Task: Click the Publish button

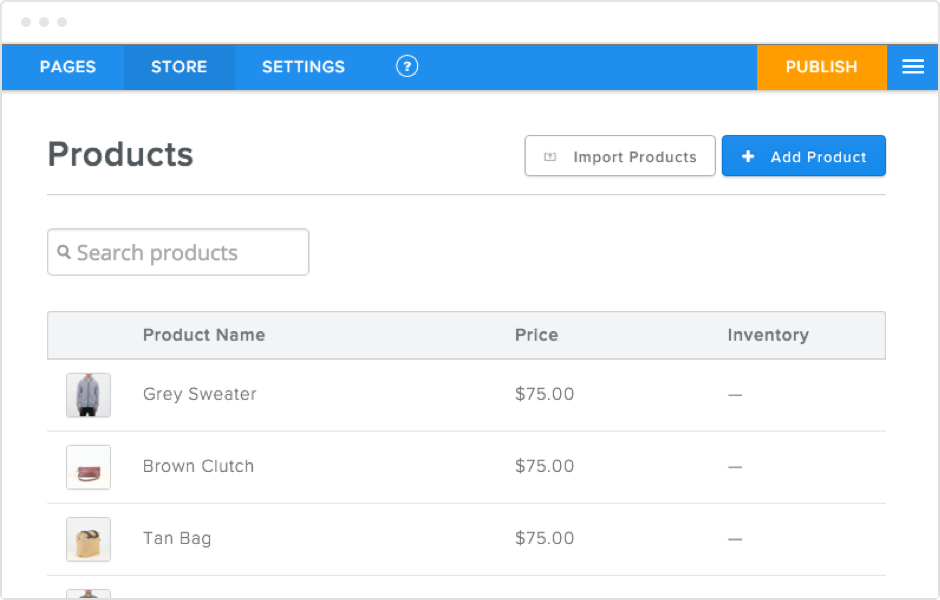Action: click(821, 67)
